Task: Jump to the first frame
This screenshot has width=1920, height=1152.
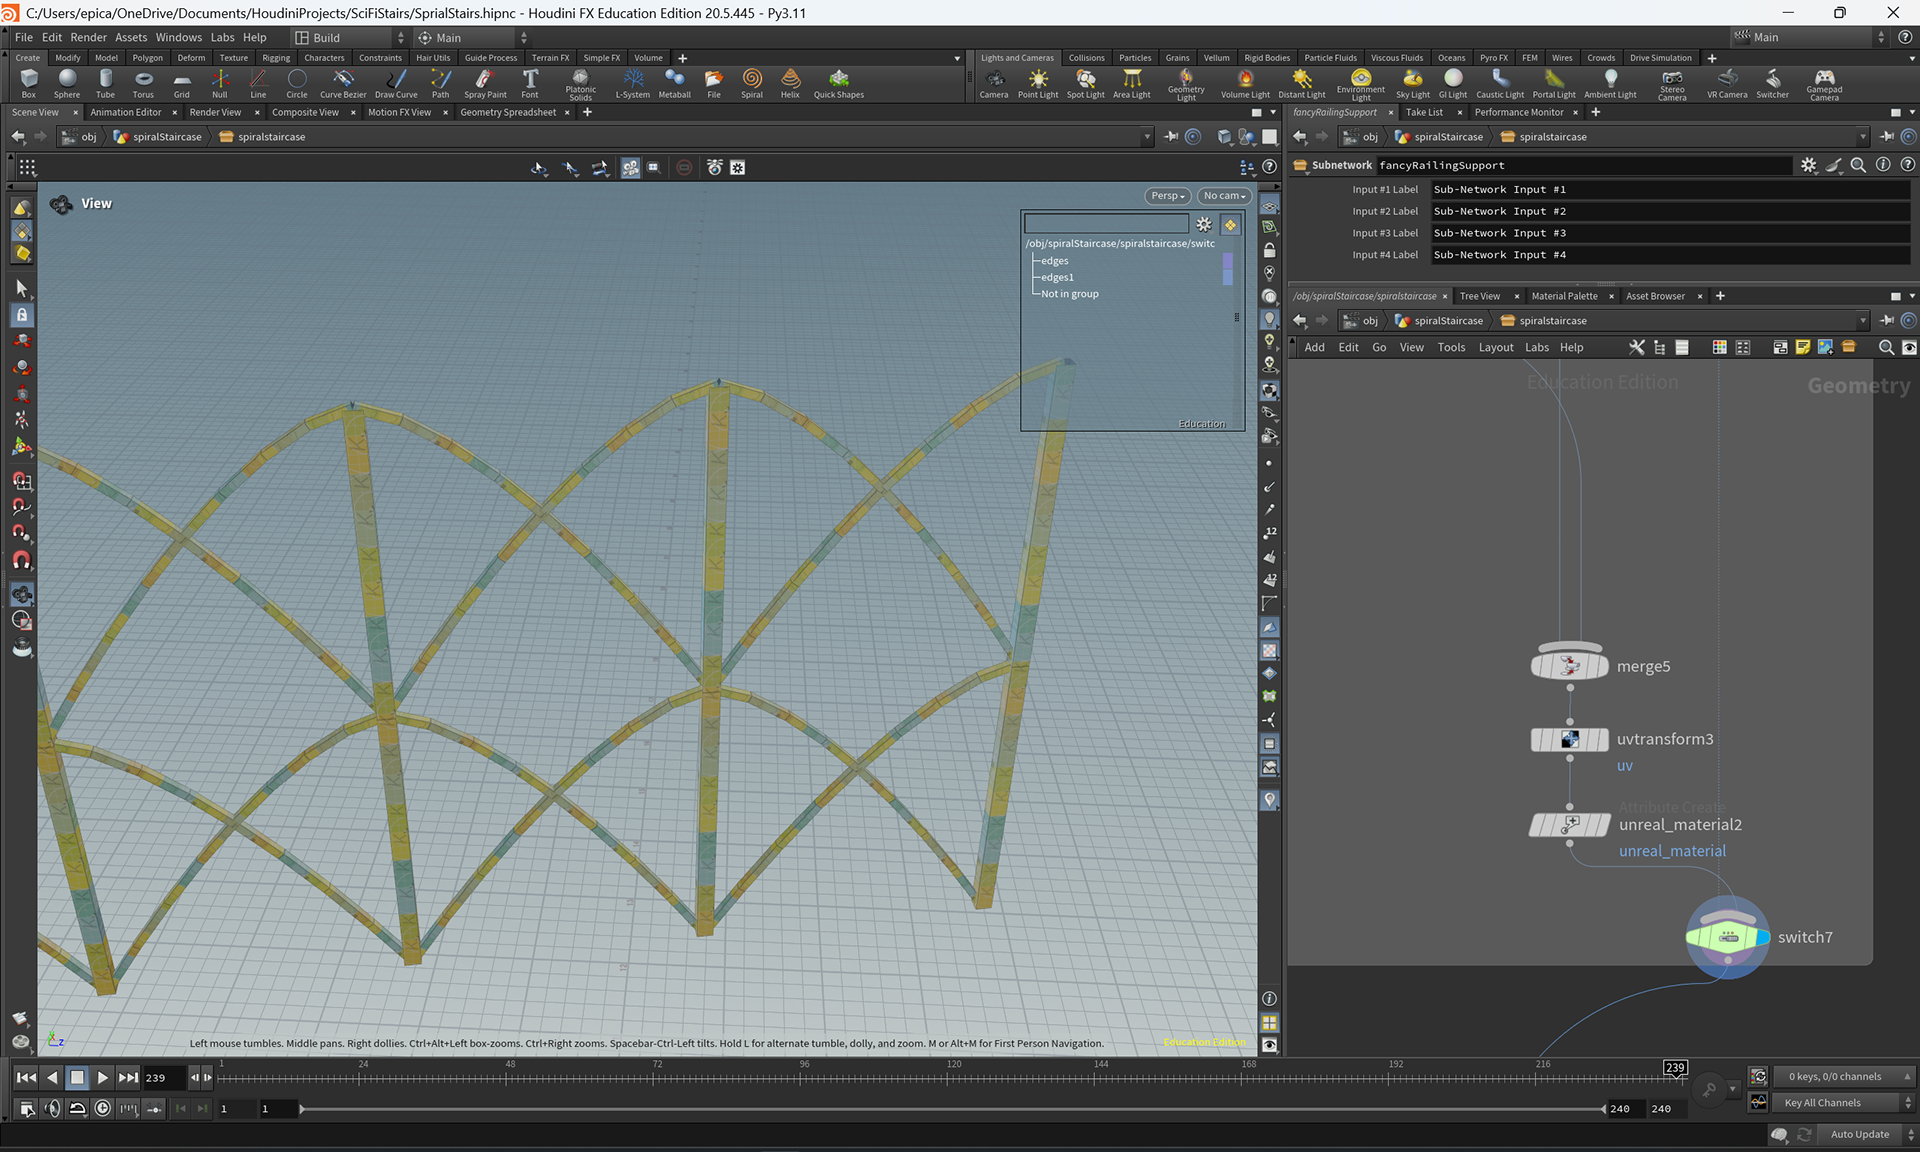Action: pos(26,1077)
